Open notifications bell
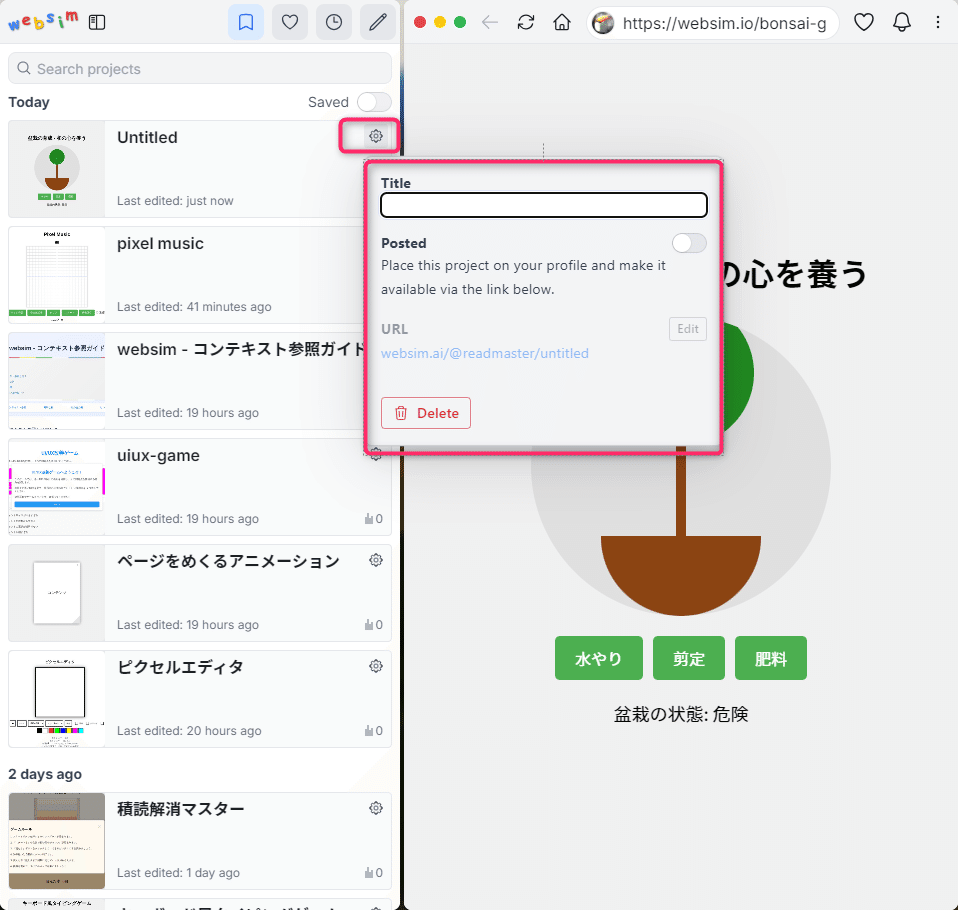Screen dimensions: 958x910 click(x=902, y=23)
